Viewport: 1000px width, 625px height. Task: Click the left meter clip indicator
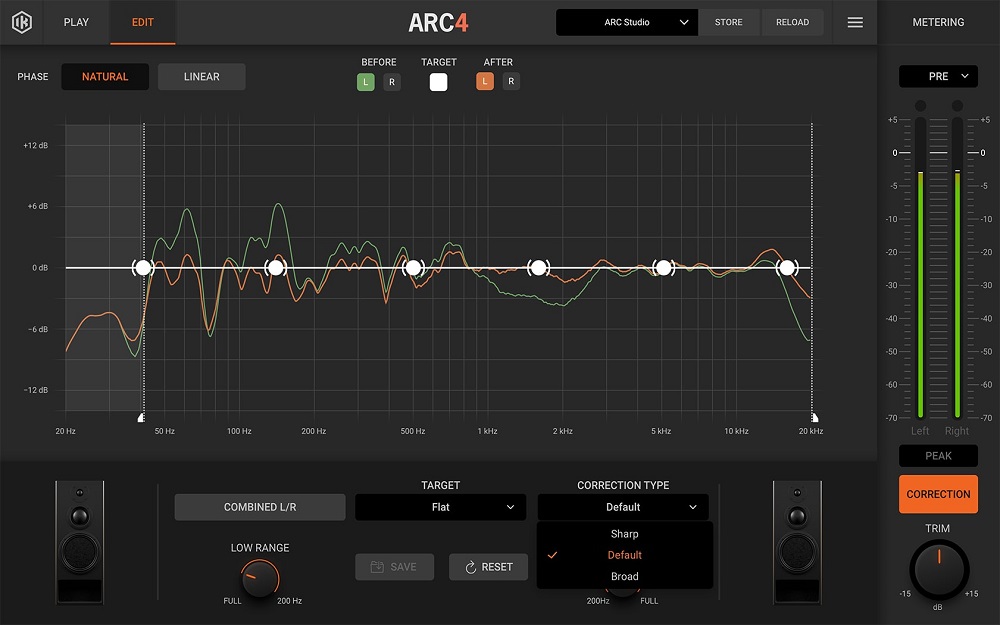click(x=921, y=106)
